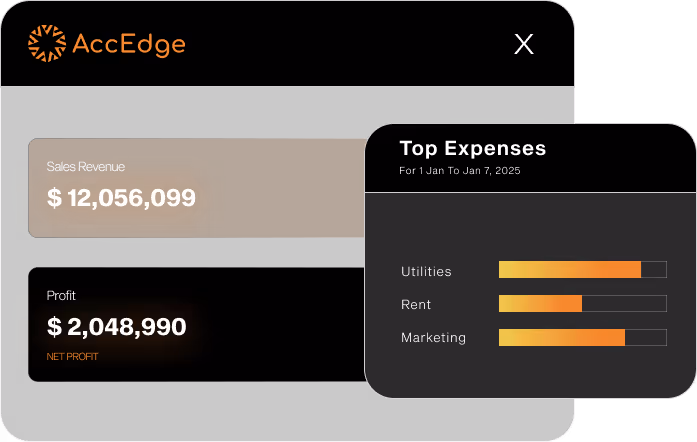Click the Profit card label
The width and height of the screenshot is (697, 442).
[61, 296]
